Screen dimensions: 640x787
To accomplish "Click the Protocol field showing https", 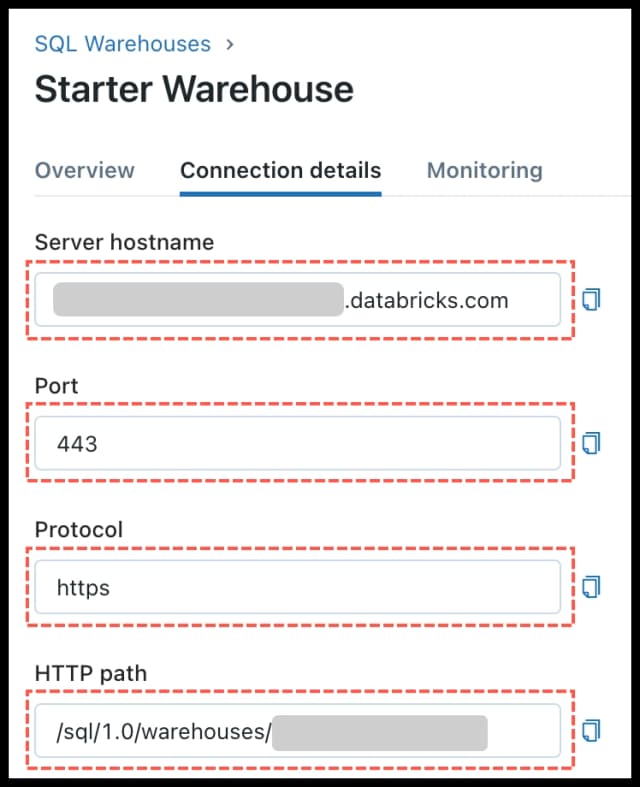I will pos(298,587).
